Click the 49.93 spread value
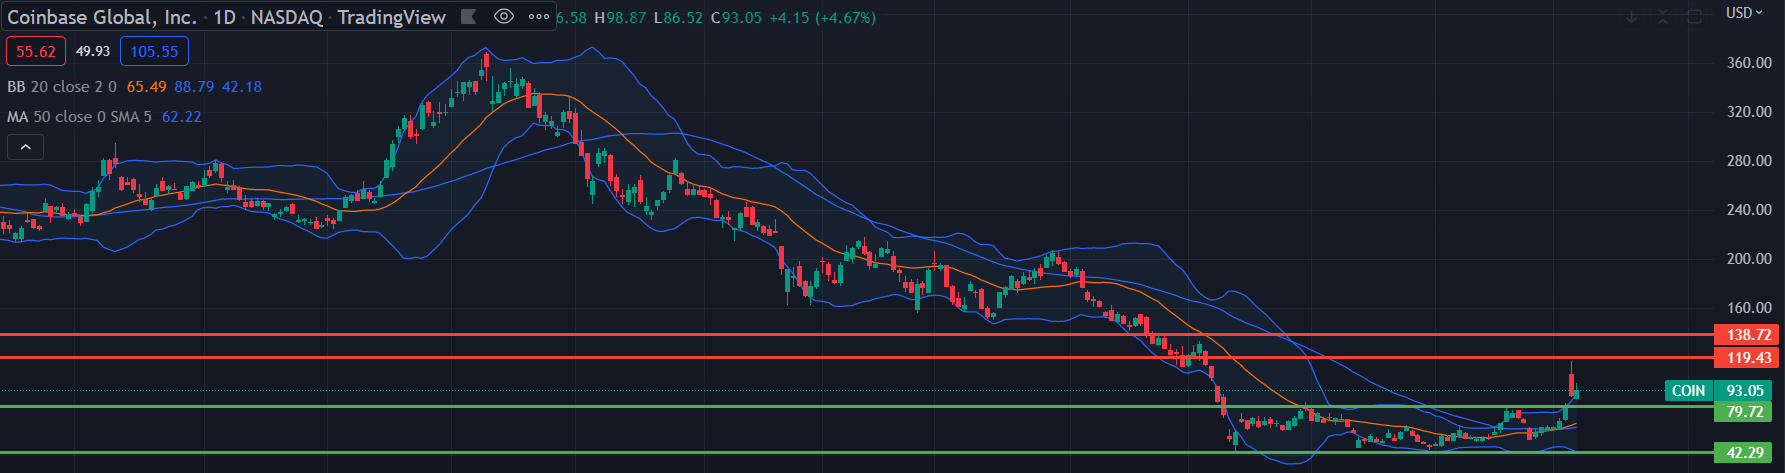 point(93,52)
